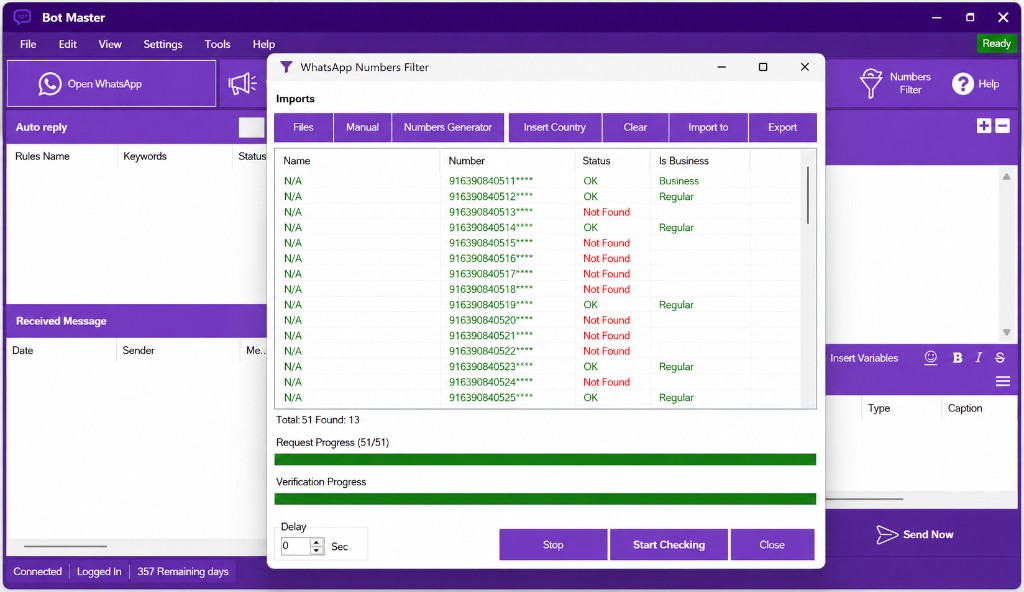Click the numbers list vertical scrollbar

point(808,279)
